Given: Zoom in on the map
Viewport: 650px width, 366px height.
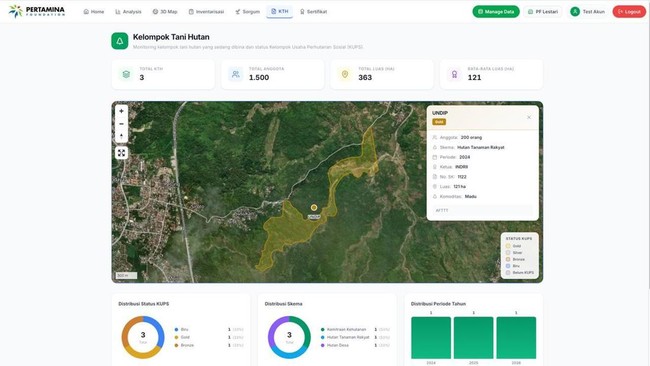Looking at the screenshot, I should coord(121,111).
